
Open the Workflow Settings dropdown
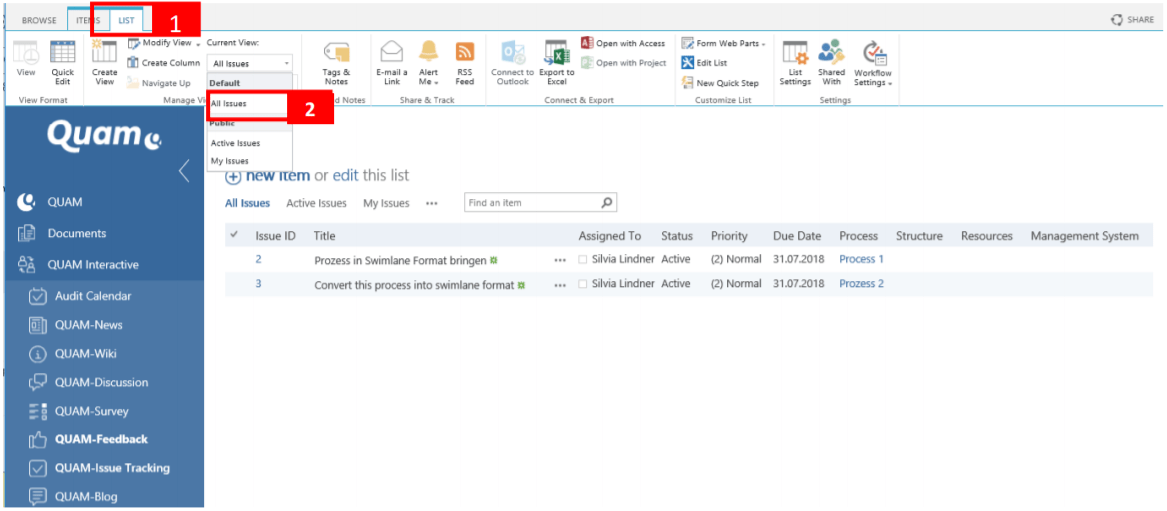tap(872, 64)
